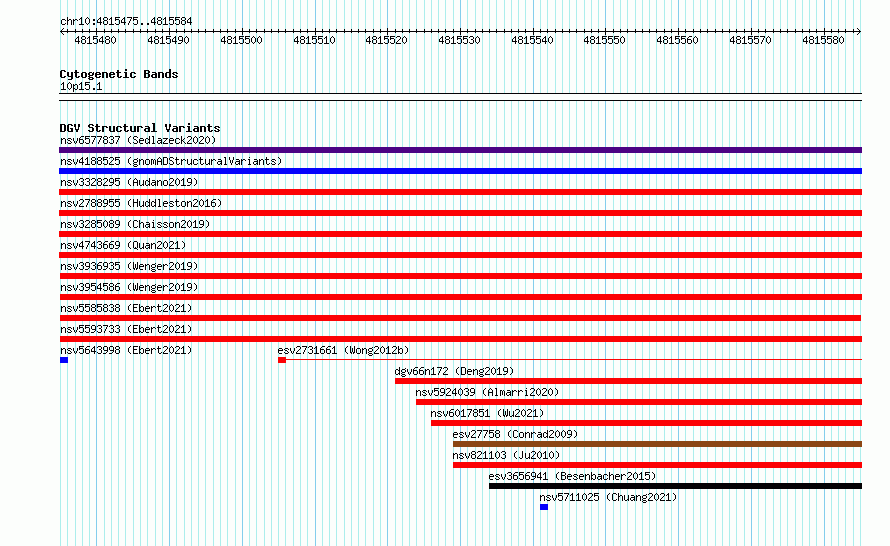Screen dimensions: 890x546
Task: Select nsv5711025 (Chuang2021) label
Action: click(608, 497)
